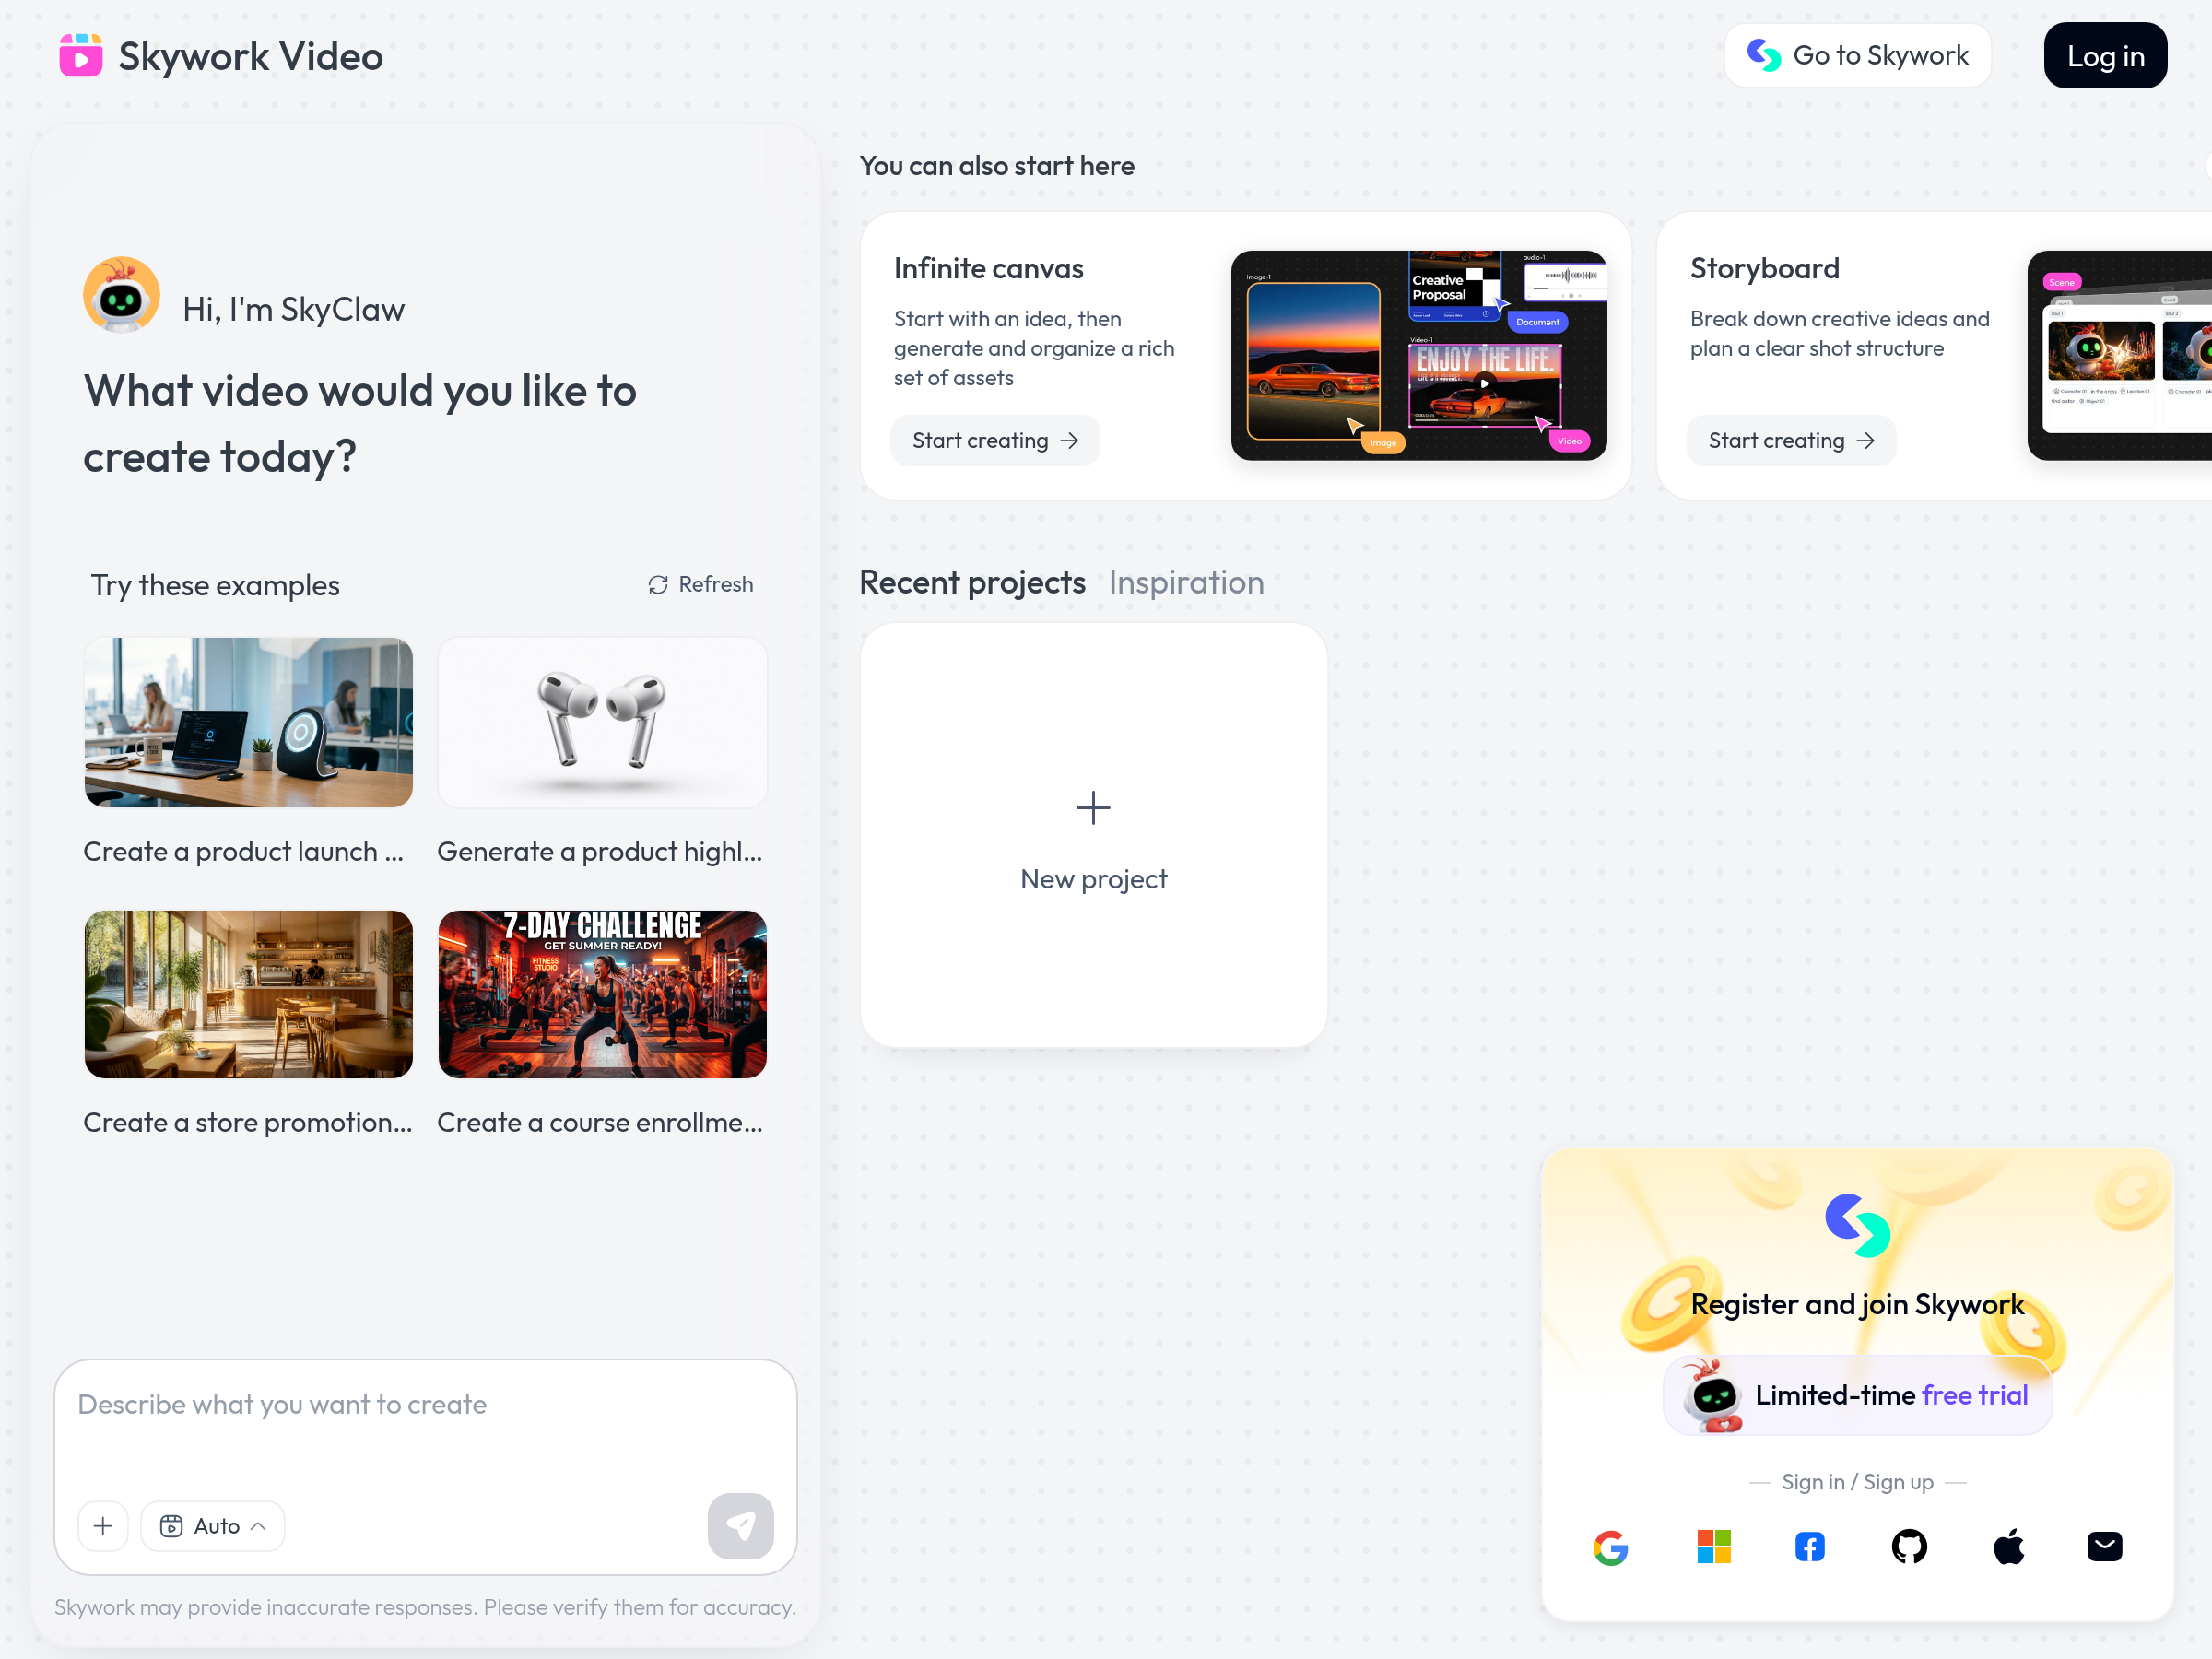Start creating with Infinite canvas

pyautogui.click(x=995, y=440)
